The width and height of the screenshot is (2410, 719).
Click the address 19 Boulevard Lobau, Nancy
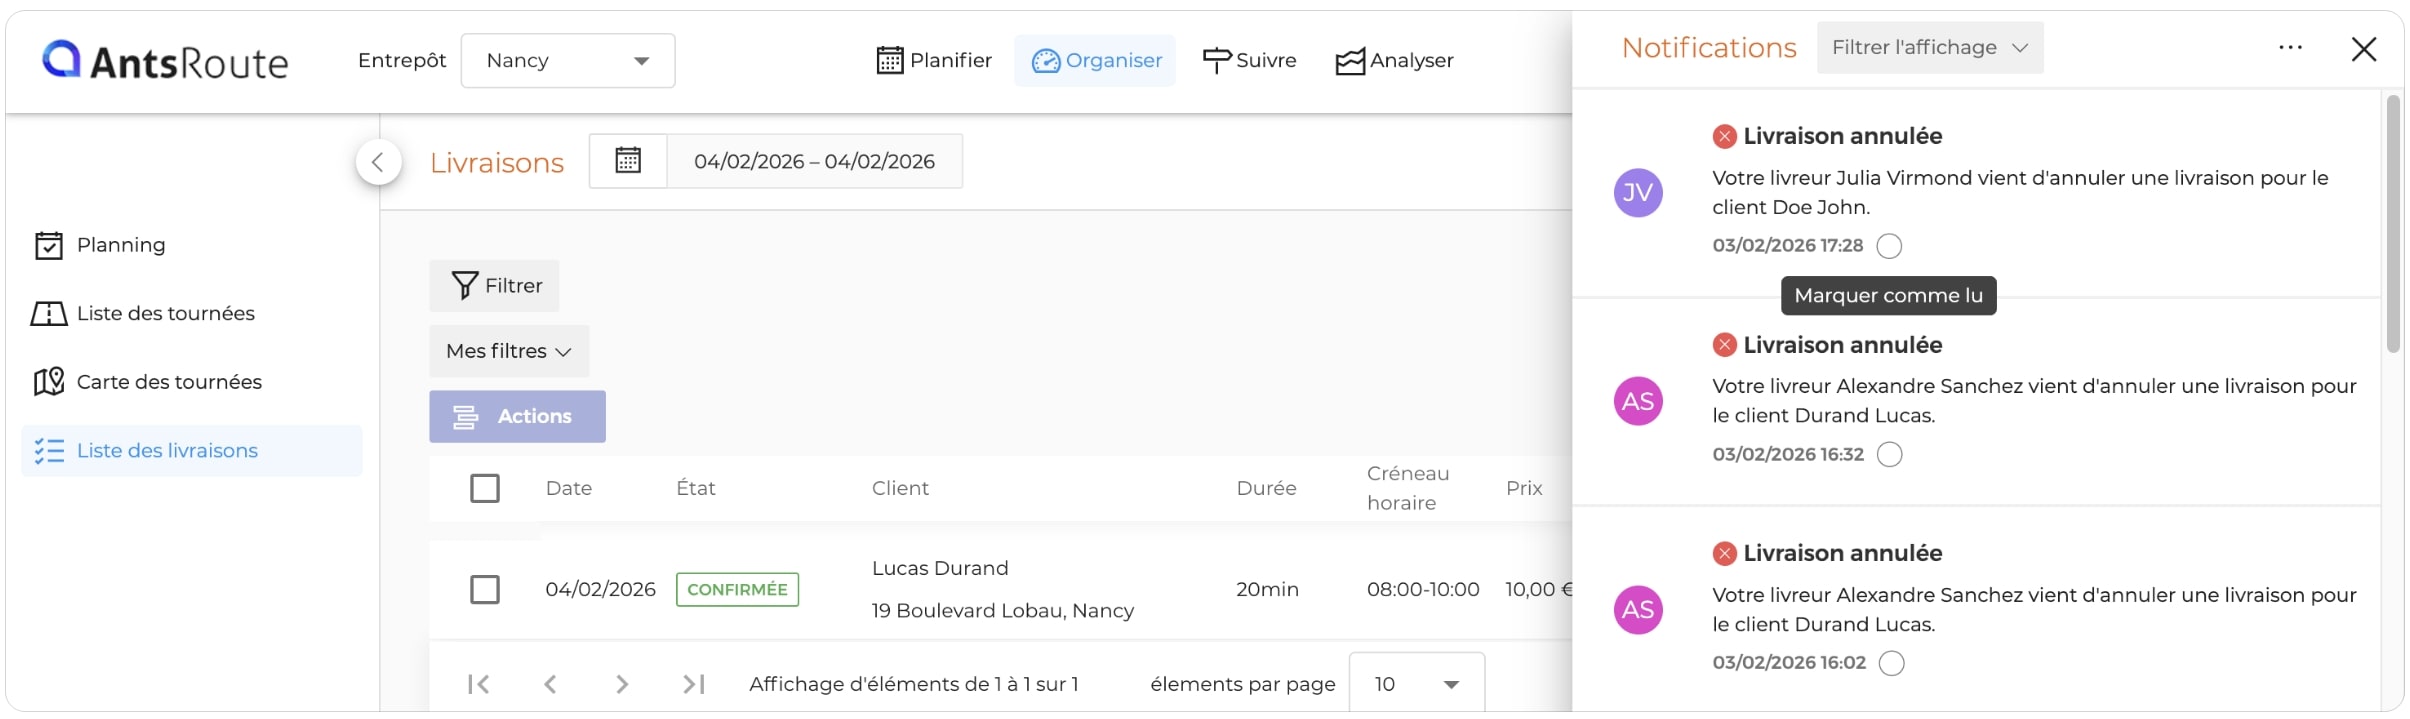tap(1003, 611)
